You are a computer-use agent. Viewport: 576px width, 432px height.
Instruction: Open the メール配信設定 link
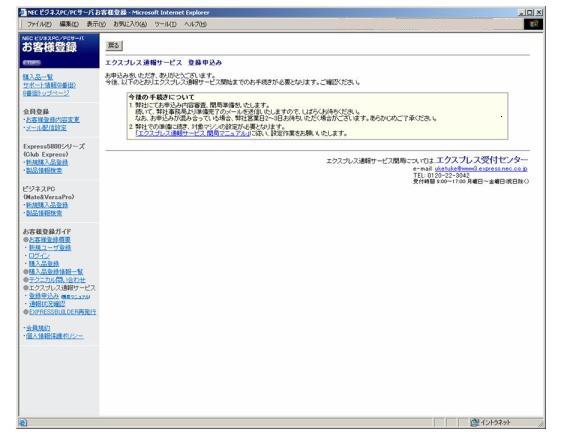pos(46,128)
